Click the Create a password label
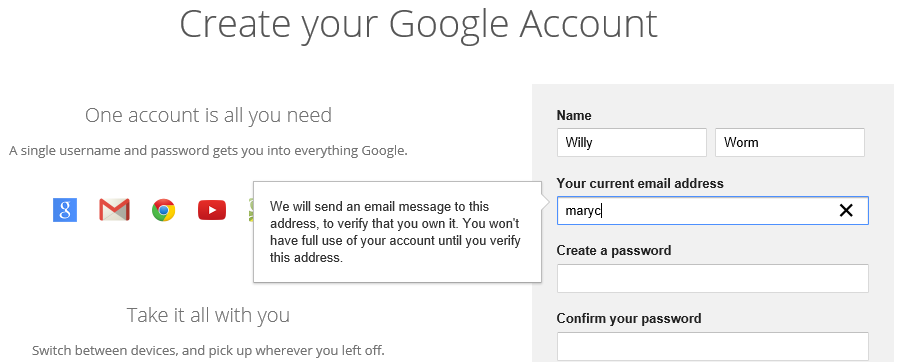The width and height of the screenshot is (917, 362). 613,251
